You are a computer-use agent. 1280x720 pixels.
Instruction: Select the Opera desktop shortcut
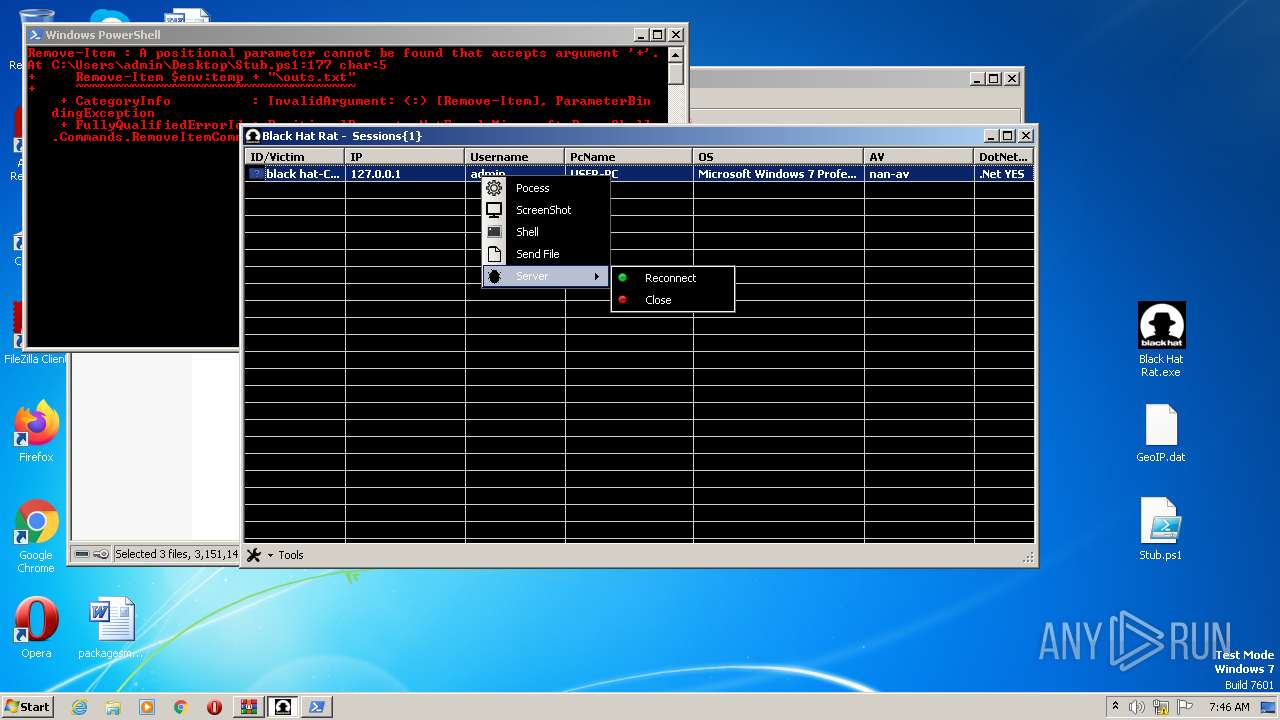[x=36, y=628]
